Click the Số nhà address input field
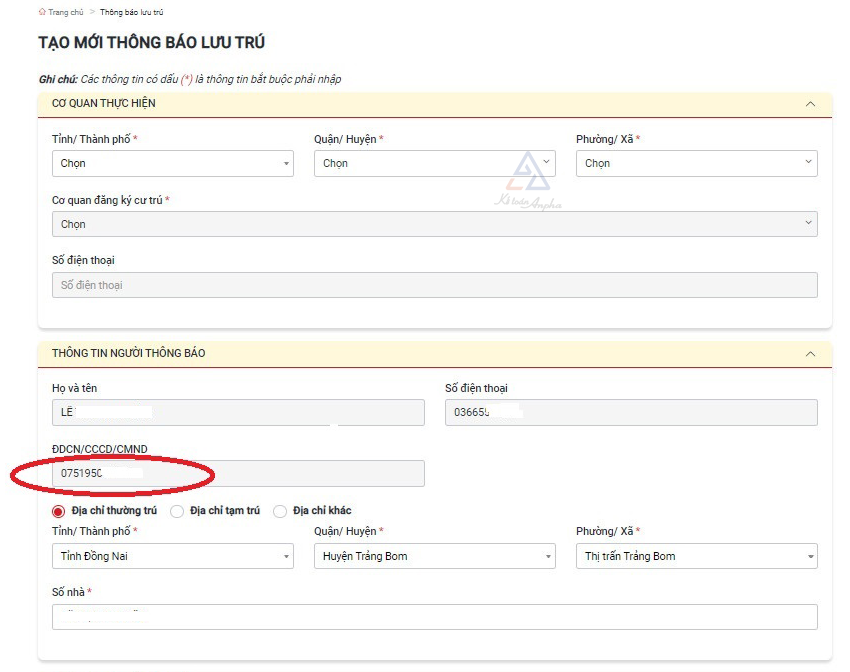Viewport: 850px width, 672px height. [434, 617]
